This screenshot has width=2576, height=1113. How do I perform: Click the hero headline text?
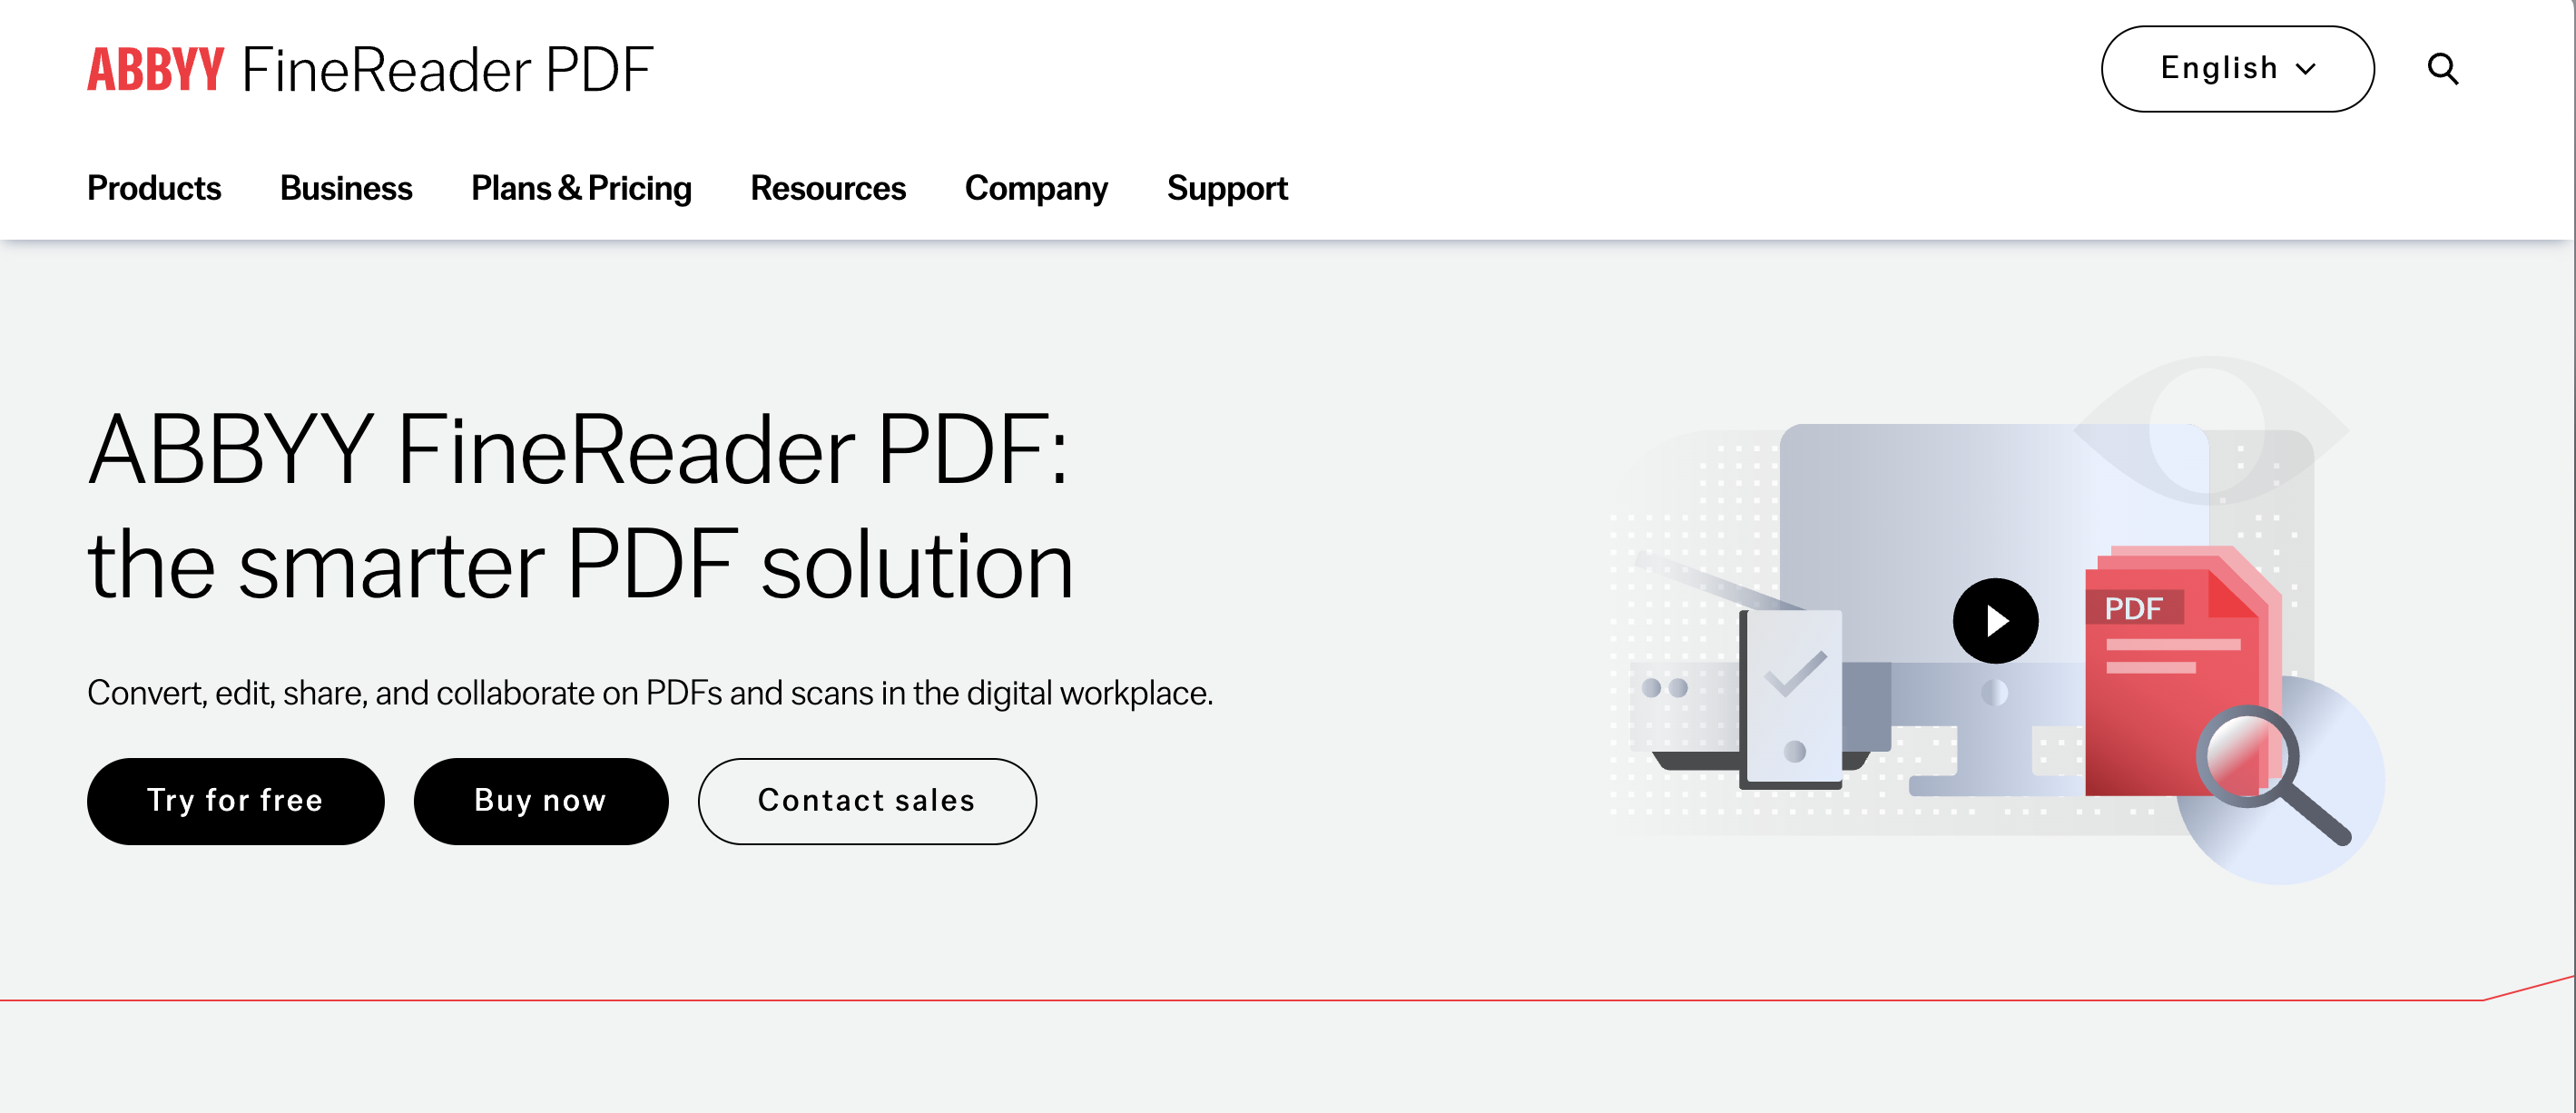[579, 506]
